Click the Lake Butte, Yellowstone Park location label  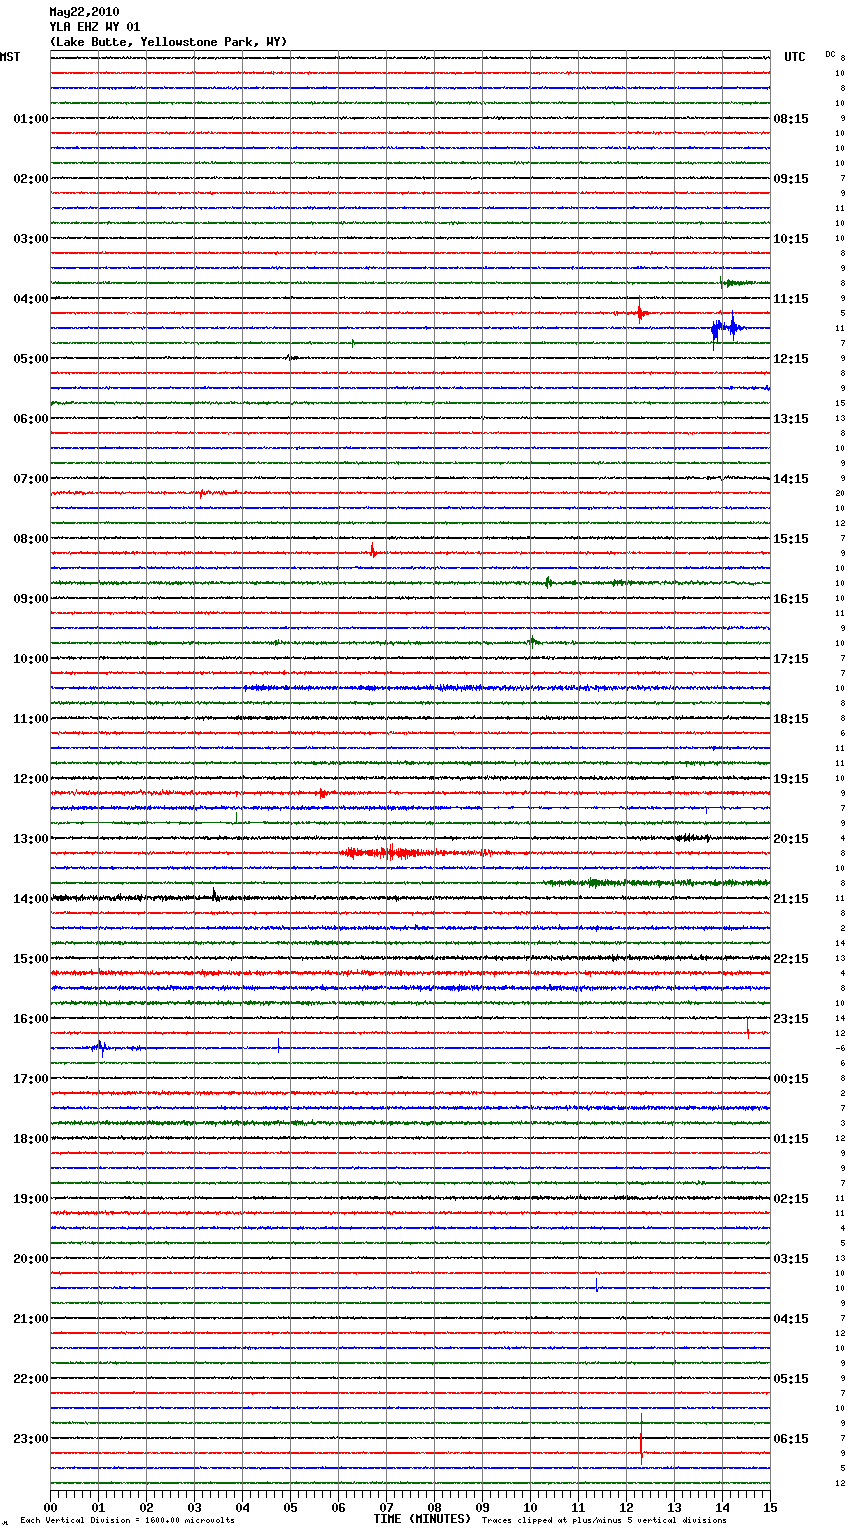[x=168, y=42]
